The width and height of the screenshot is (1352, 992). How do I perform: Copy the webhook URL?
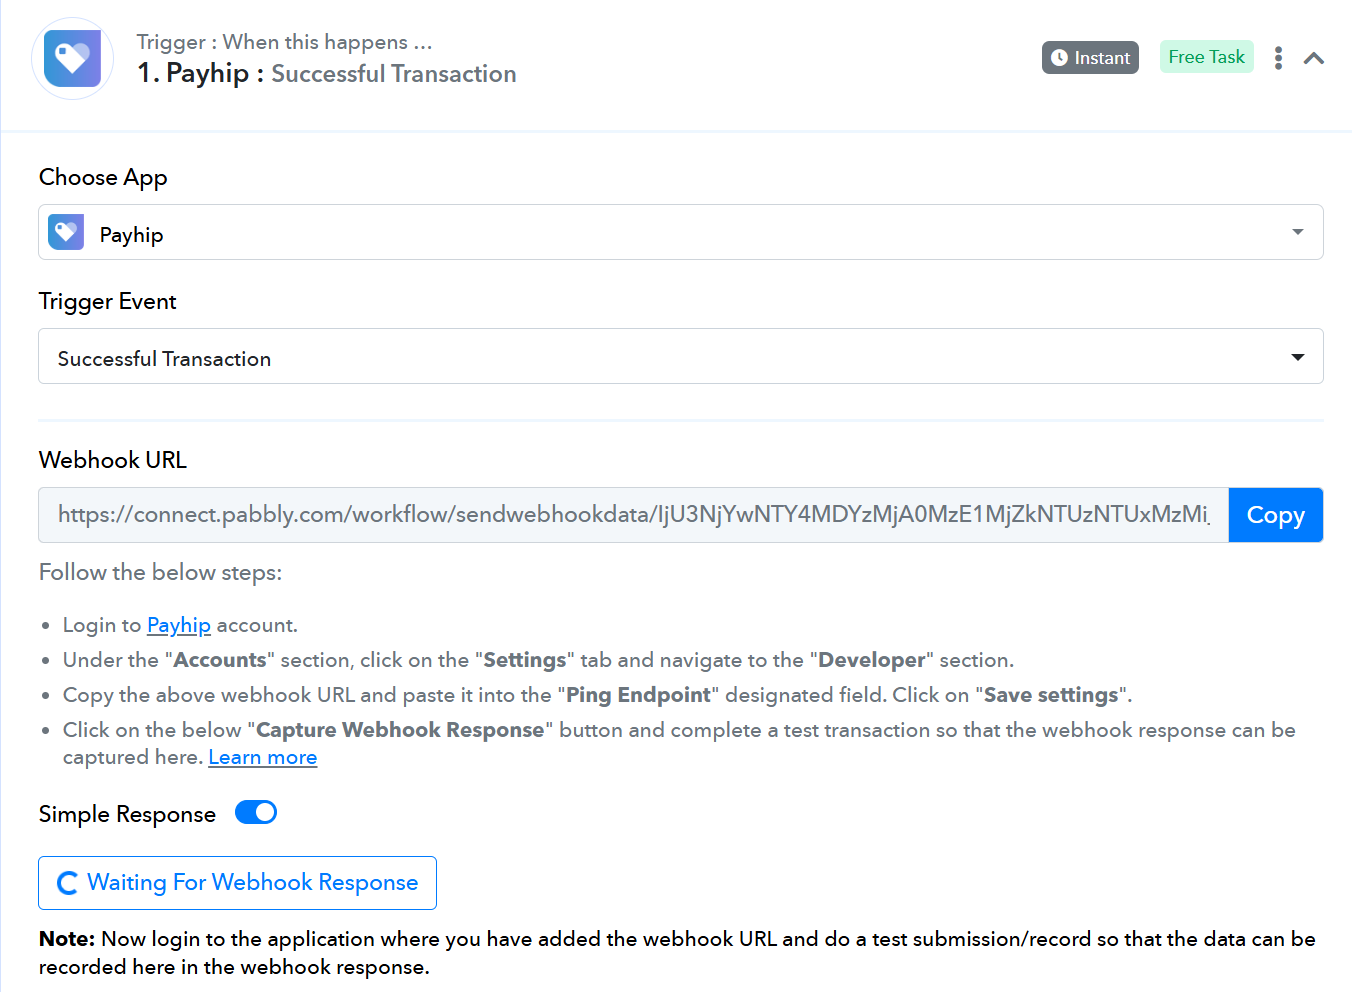coord(1275,515)
